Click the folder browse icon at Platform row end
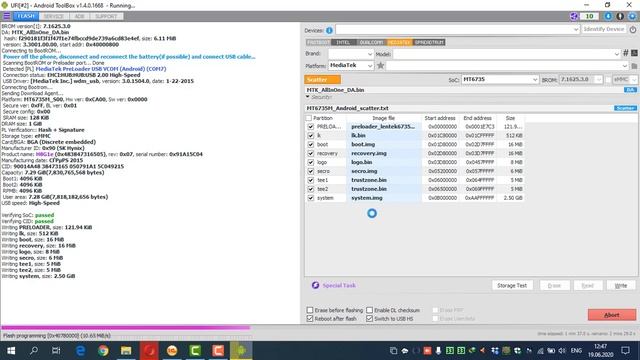The height and width of the screenshot is (360, 640). (x=634, y=66)
